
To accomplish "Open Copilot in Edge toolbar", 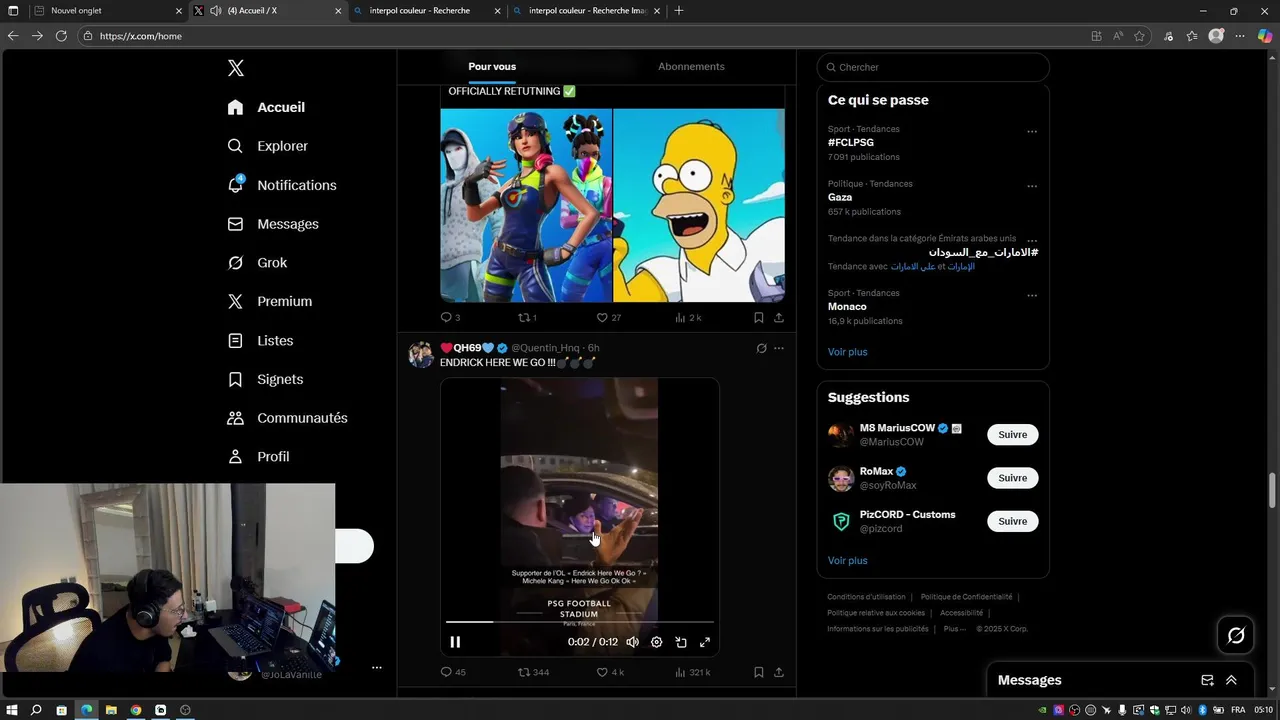I will pyautogui.click(x=1264, y=36).
